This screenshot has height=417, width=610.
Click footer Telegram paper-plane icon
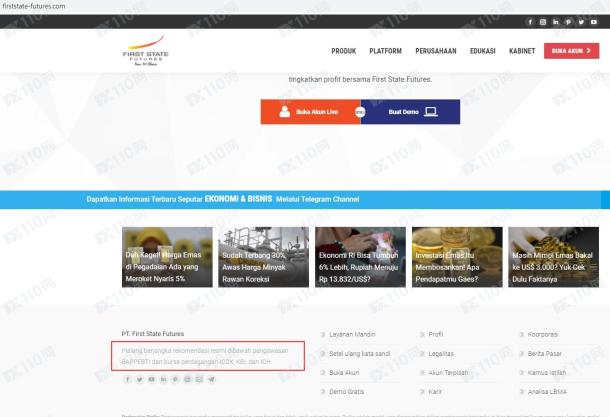click(x=211, y=379)
